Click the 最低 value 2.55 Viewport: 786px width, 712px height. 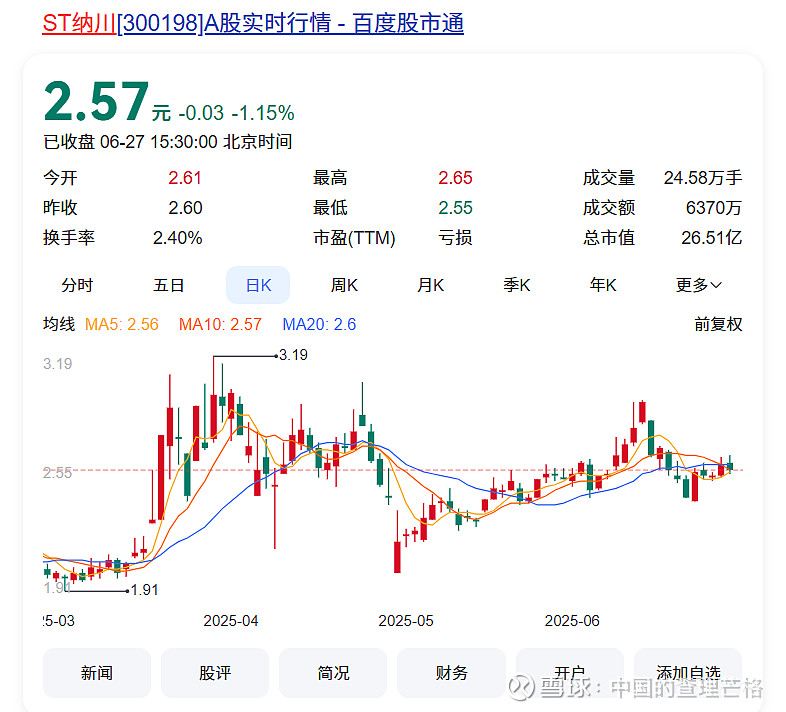455,208
